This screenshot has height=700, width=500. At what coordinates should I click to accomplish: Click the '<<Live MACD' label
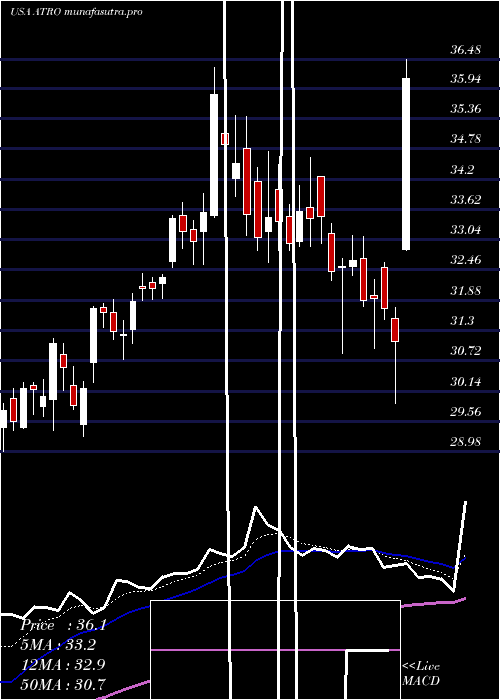point(421,674)
